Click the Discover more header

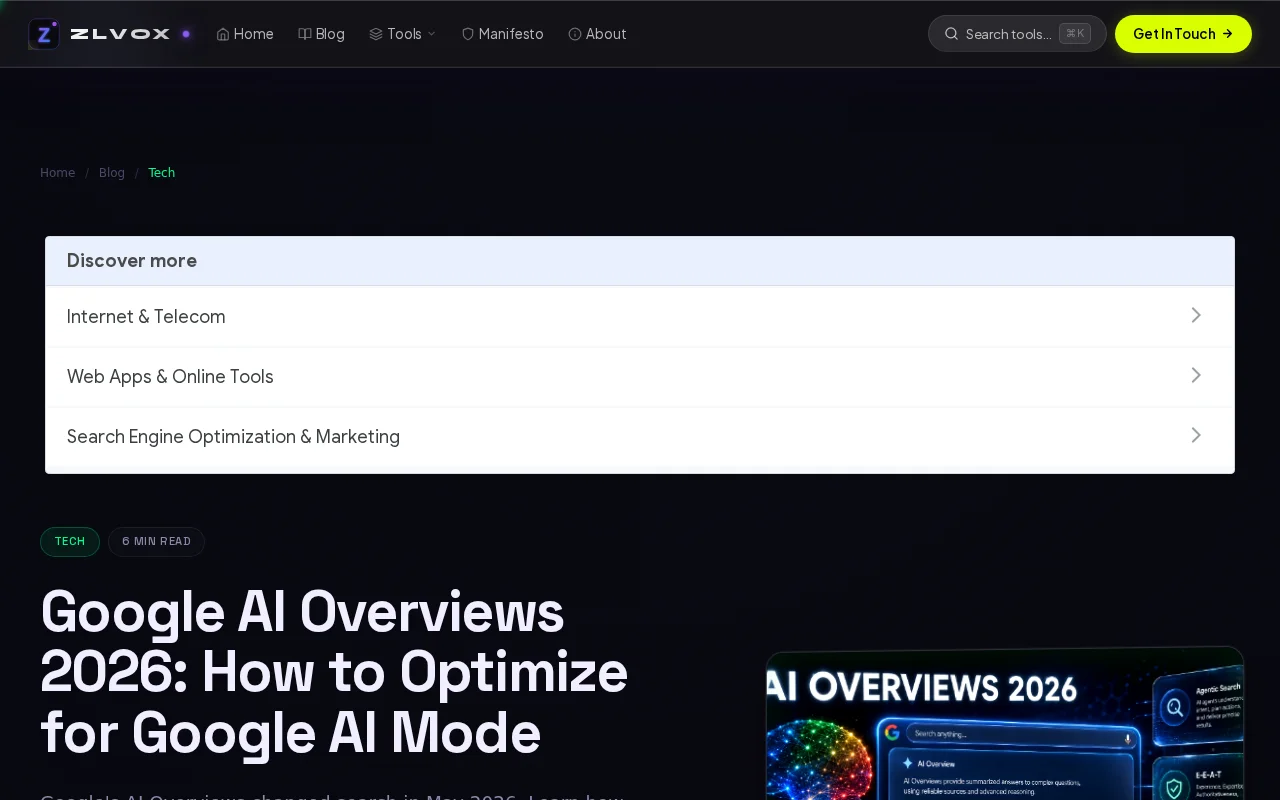tap(640, 261)
